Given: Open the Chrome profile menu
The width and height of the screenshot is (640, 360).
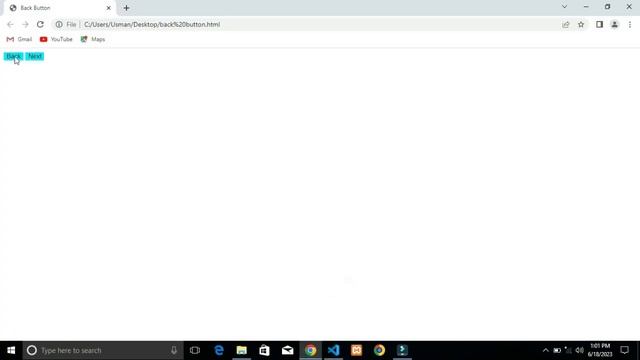Looking at the screenshot, I should (614, 24).
